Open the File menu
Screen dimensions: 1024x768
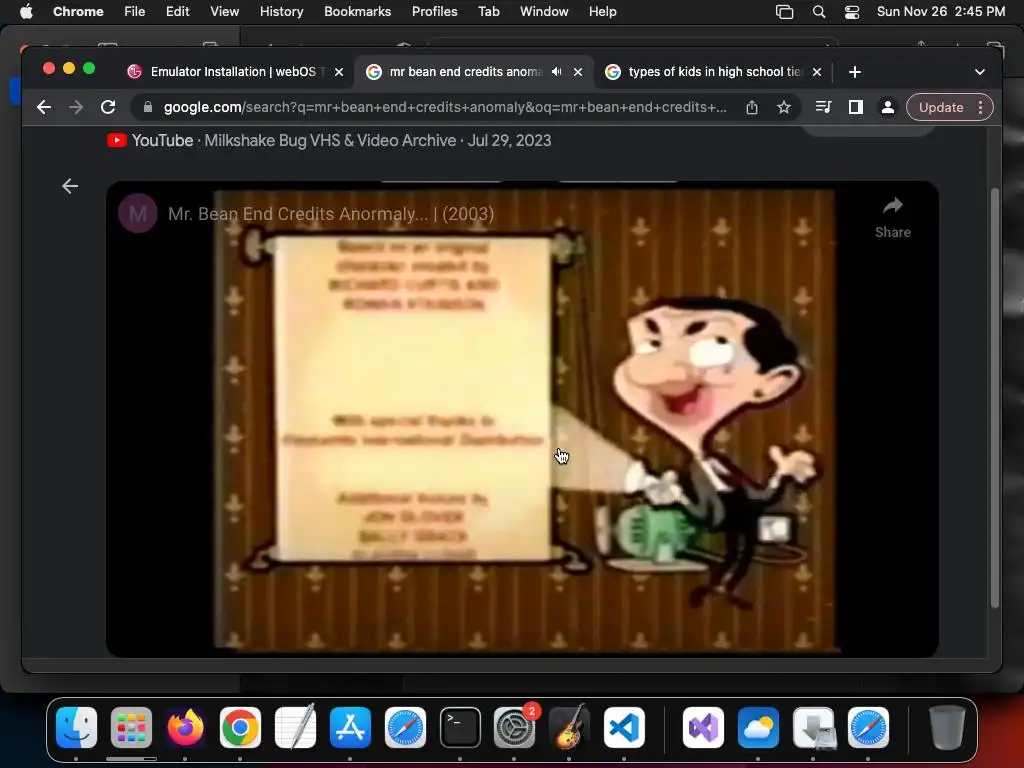pos(135,11)
